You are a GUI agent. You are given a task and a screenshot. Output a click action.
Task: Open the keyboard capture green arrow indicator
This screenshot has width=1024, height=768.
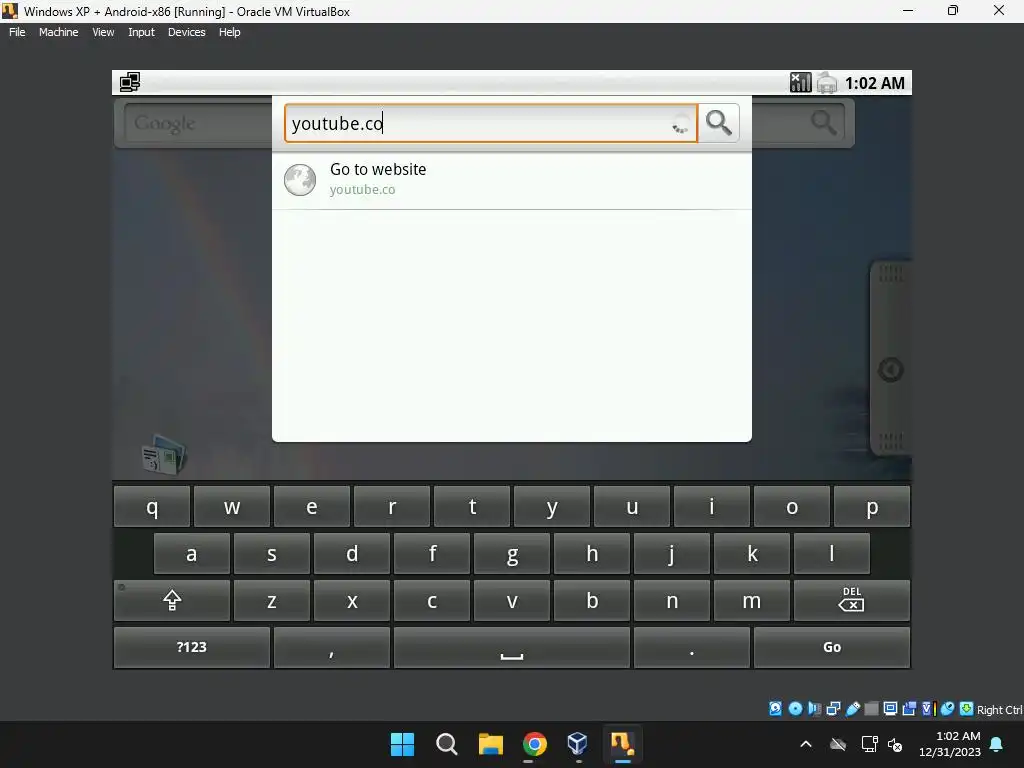(967, 709)
